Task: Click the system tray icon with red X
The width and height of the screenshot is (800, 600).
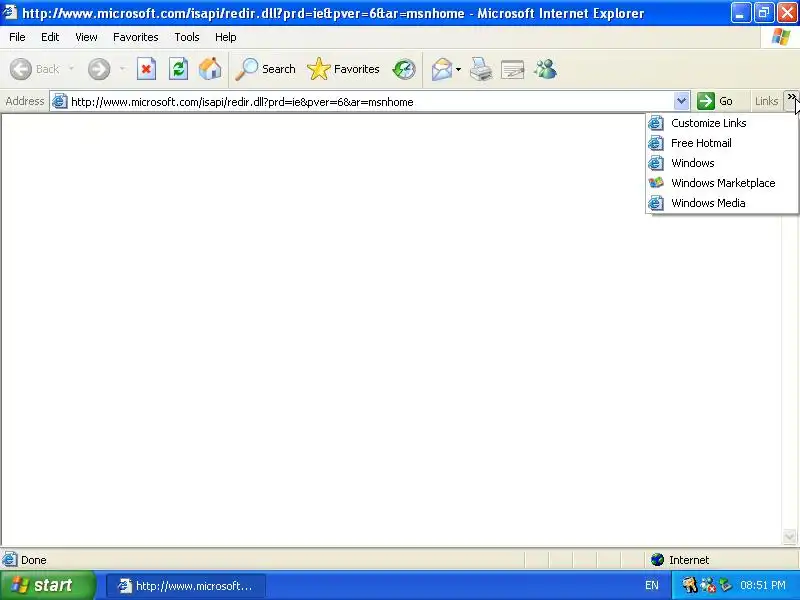Action: [708, 585]
